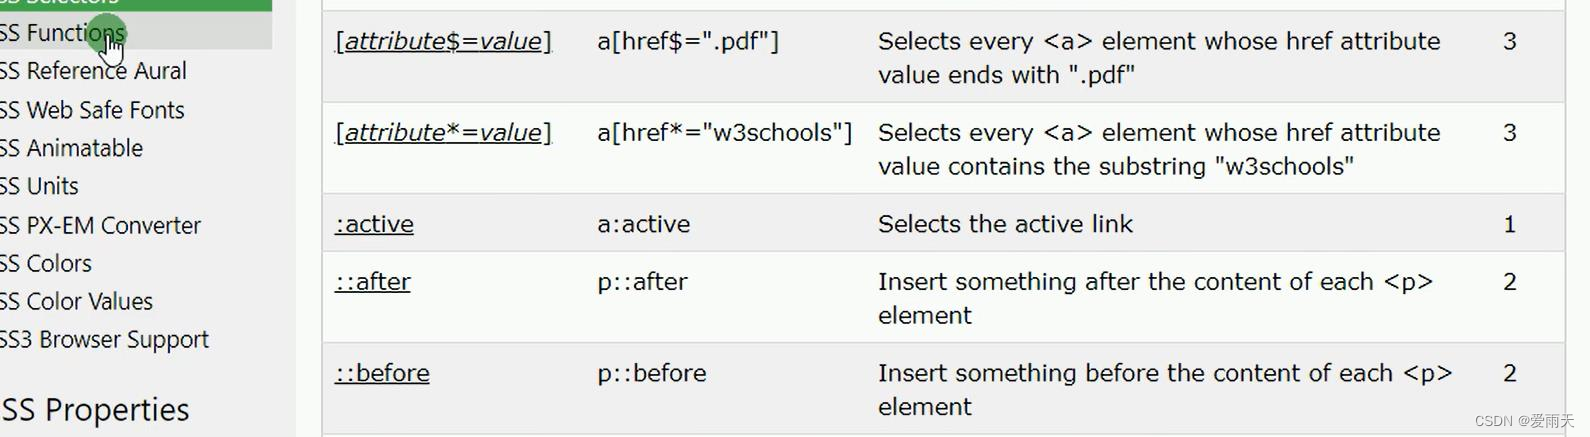The image size is (1590, 437).
Task: Open CSS3 Browser Support page
Action: tap(104, 340)
